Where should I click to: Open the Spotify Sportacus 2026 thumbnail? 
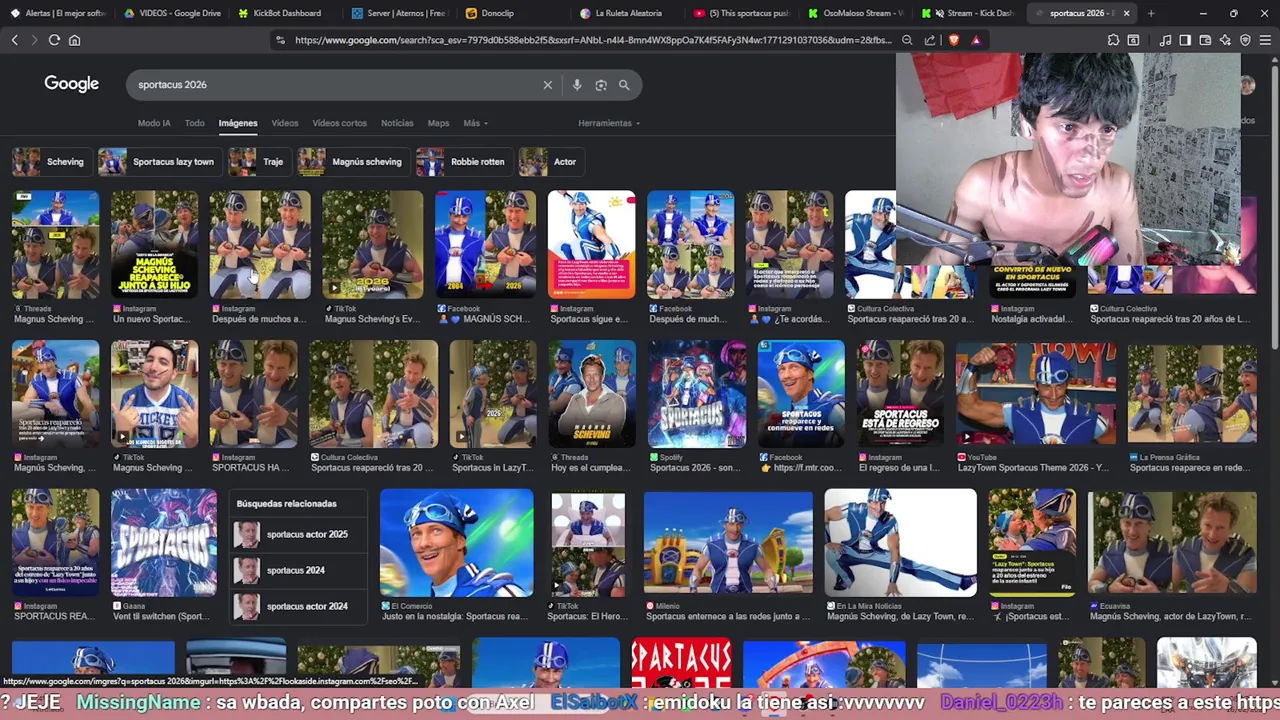(697, 393)
